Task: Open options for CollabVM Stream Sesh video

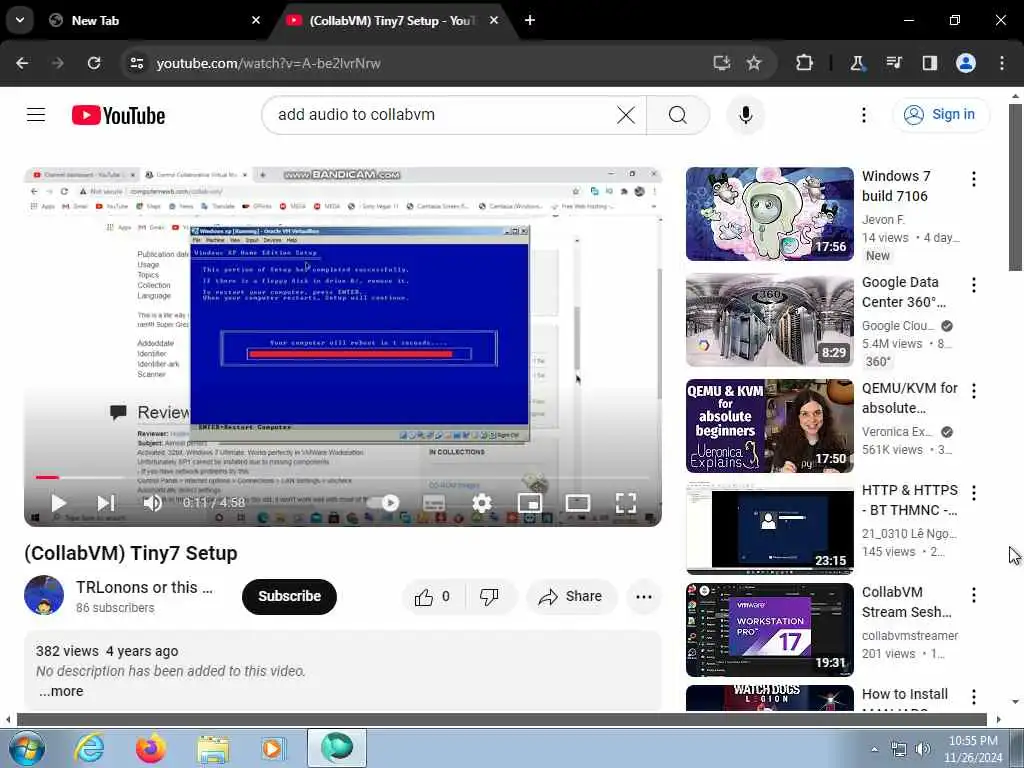Action: point(973,594)
